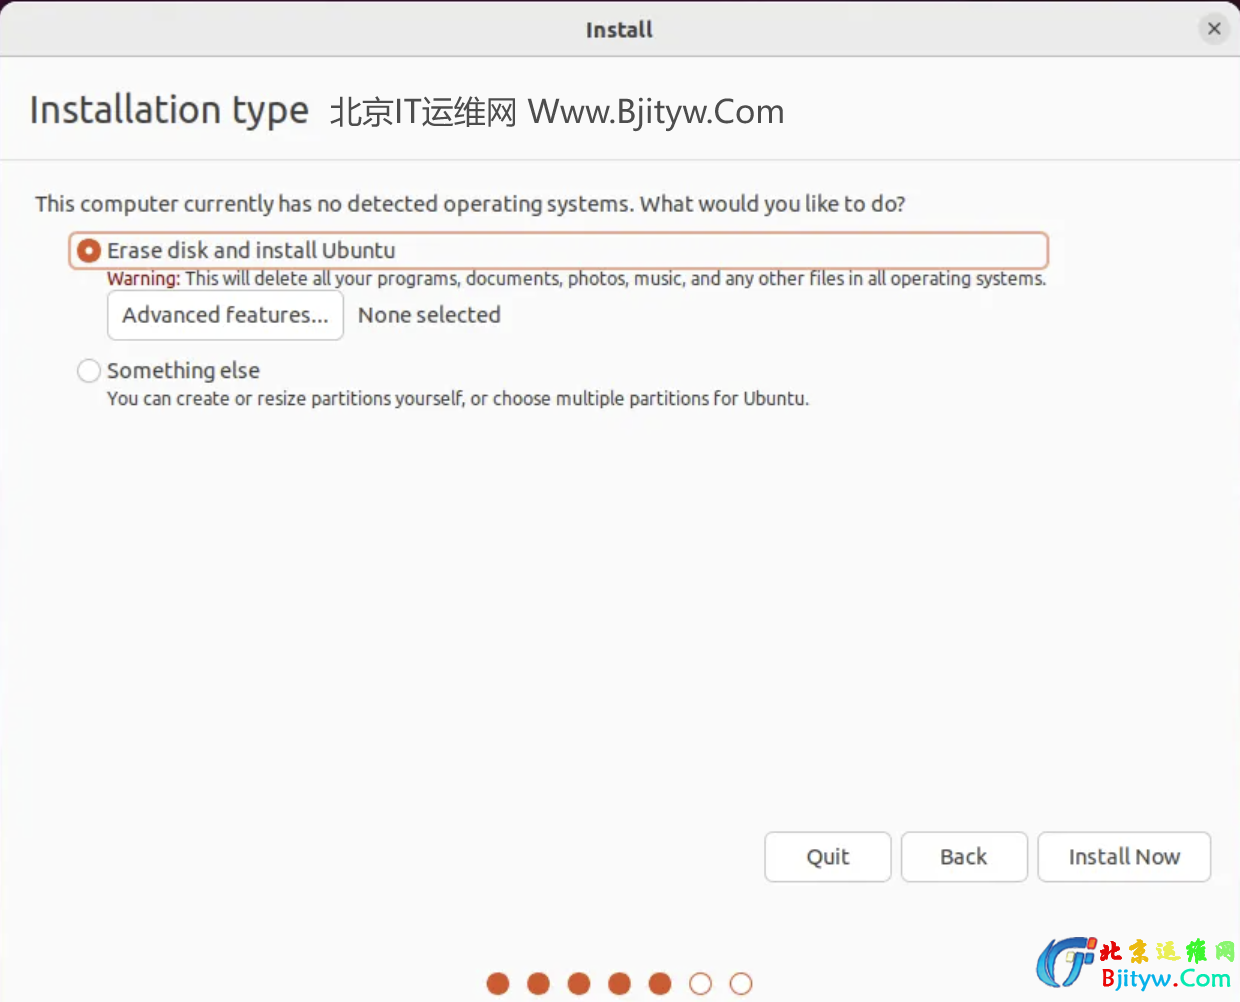Choose the Something else radio button
The height and width of the screenshot is (1002, 1240).
(89, 371)
